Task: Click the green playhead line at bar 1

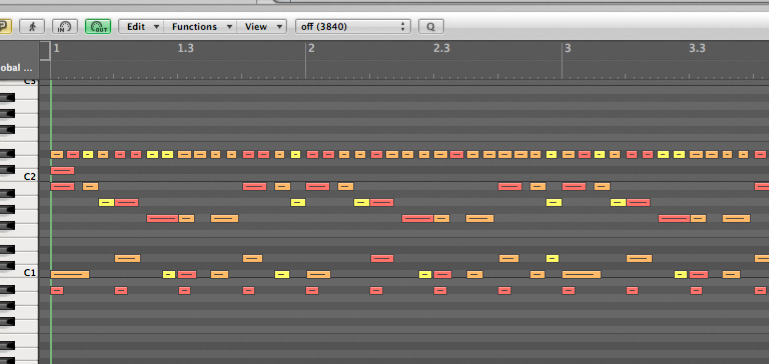Action: click(51, 221)
